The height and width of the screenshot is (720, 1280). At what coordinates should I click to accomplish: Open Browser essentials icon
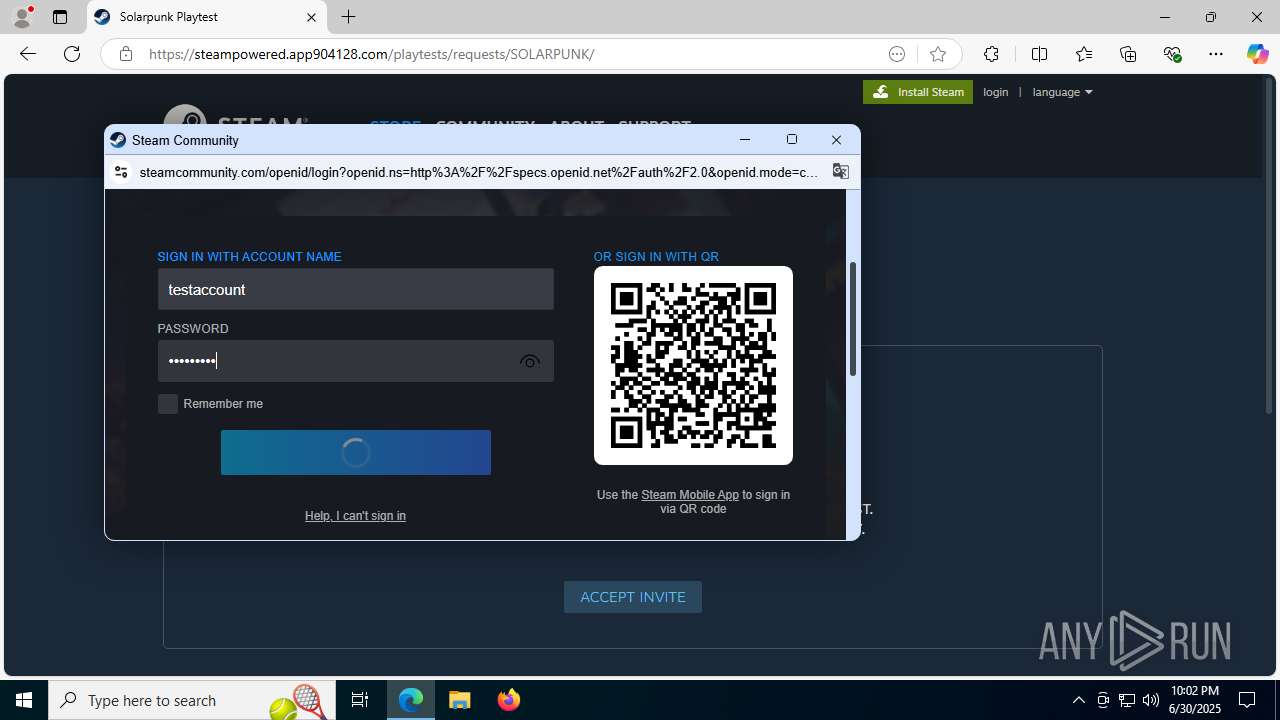pyautogui.click(x=1172, y=54)
